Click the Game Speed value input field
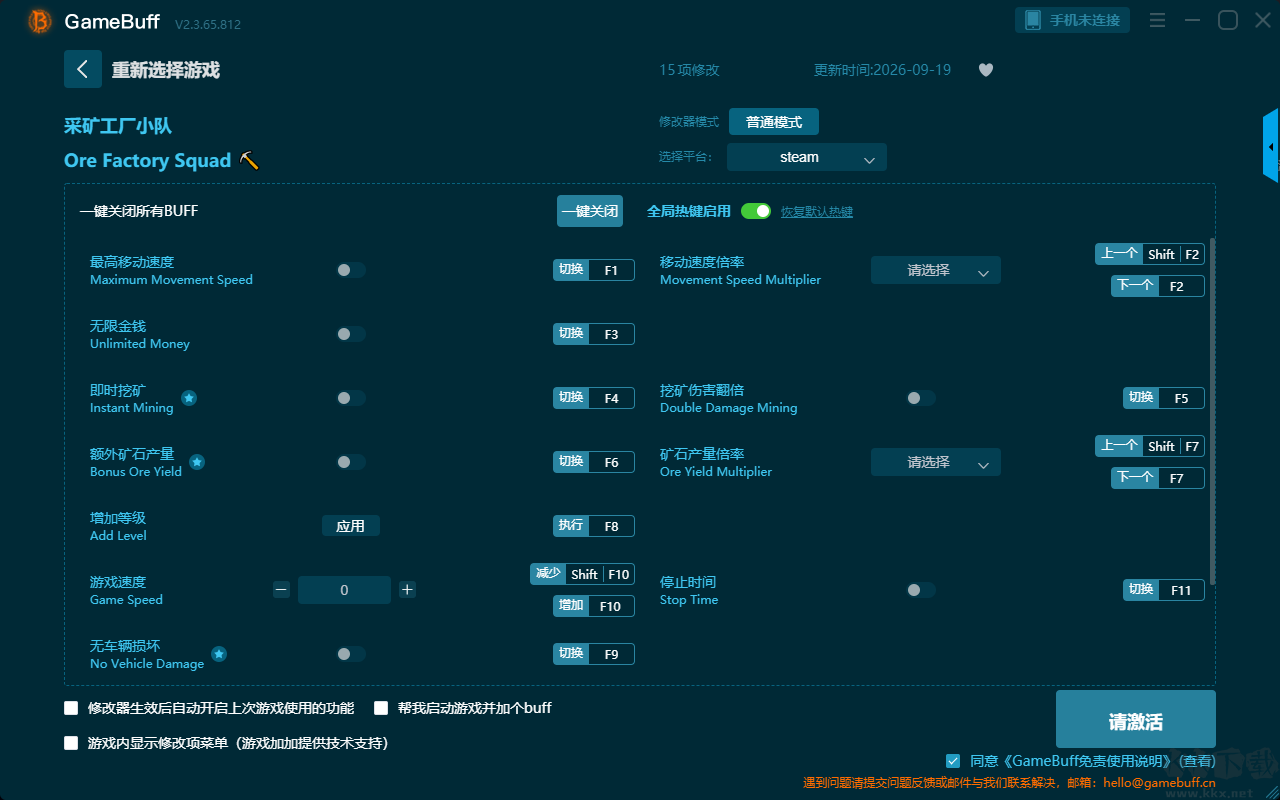The image size is (1280, 800). (x=344, y=590)
